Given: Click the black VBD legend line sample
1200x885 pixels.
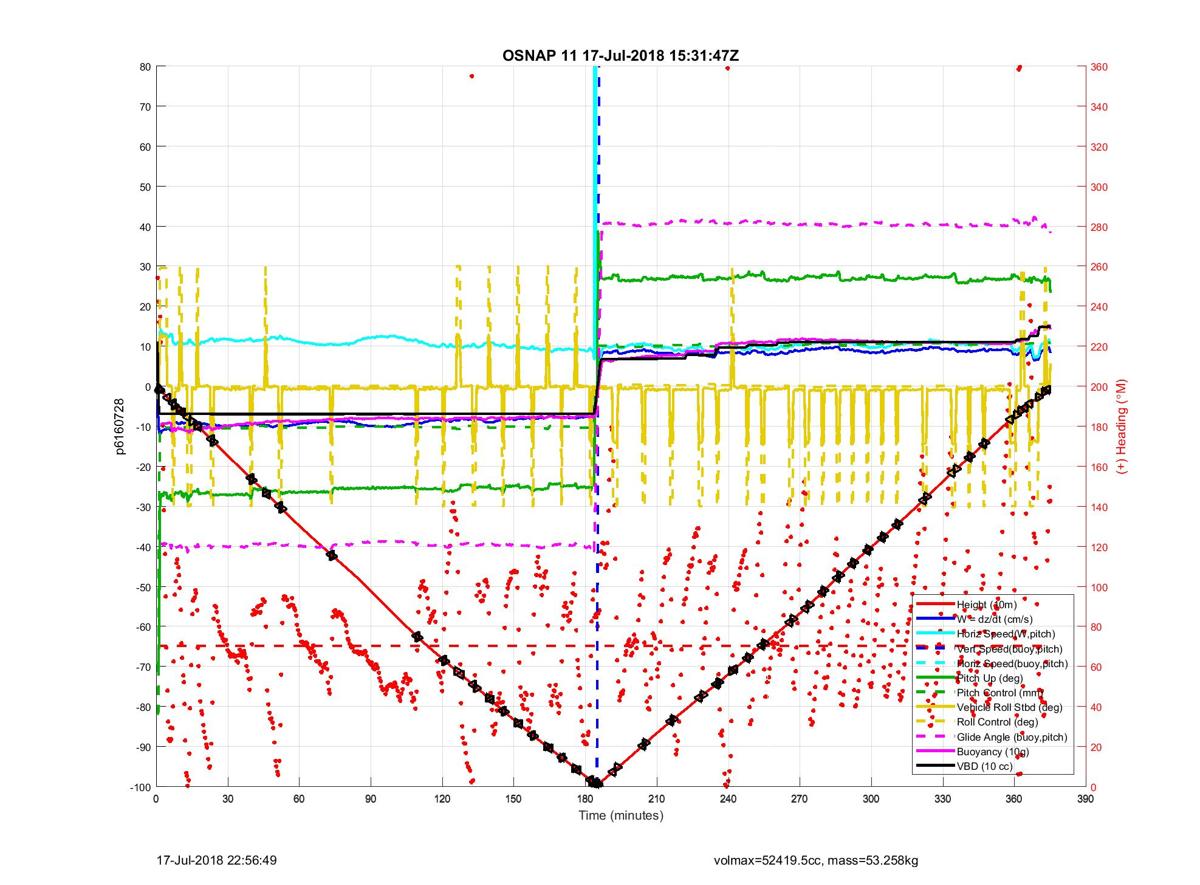Looking at the screenshot, I should coord(936,765).
